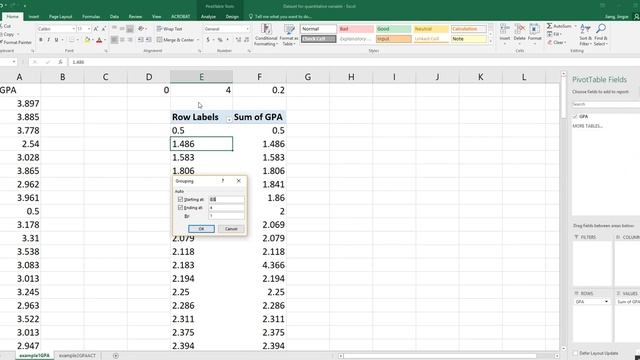Open the Design tab
This screenshot has height=360, width=640.
point(232,17)
